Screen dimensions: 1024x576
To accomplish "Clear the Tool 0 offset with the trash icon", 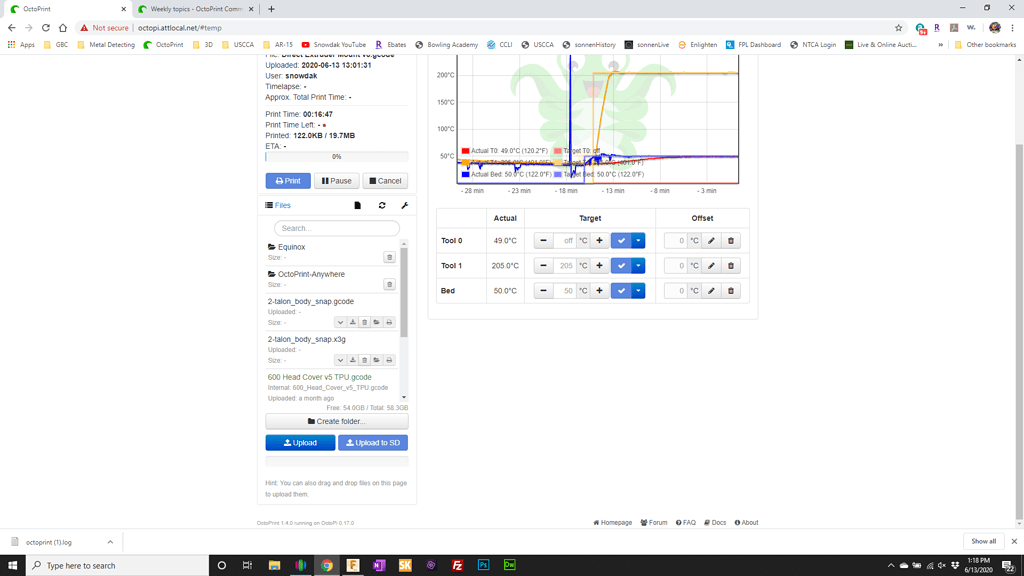I will [x=730, y=240].
